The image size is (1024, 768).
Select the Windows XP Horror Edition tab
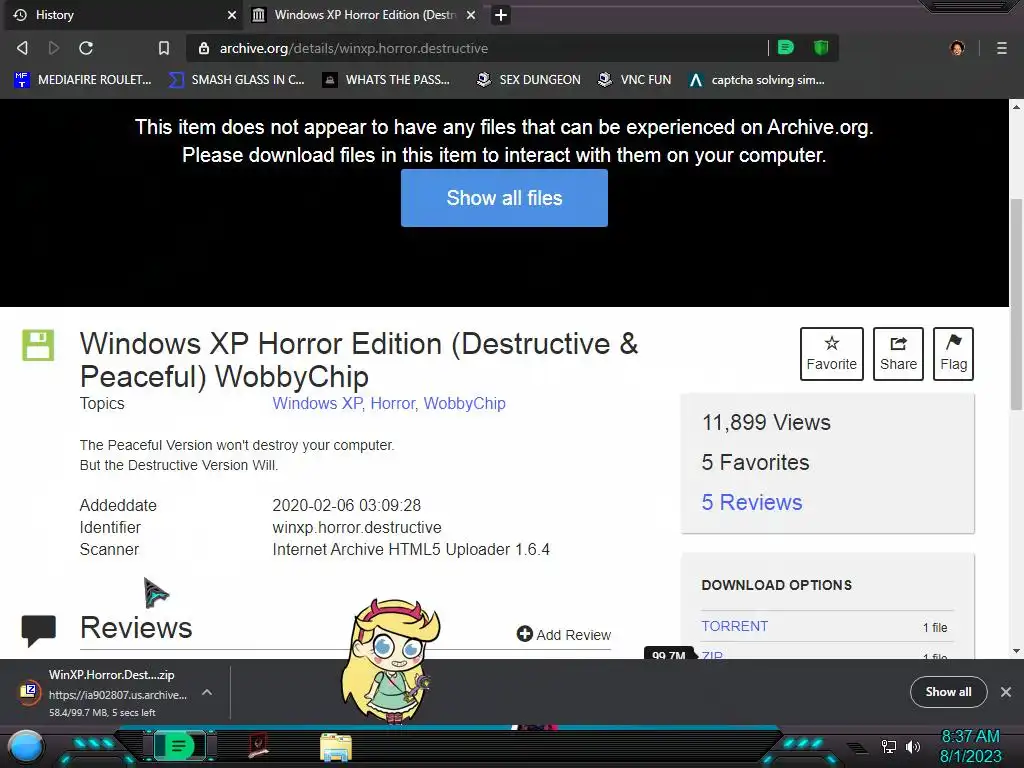[x=364, y=15]
